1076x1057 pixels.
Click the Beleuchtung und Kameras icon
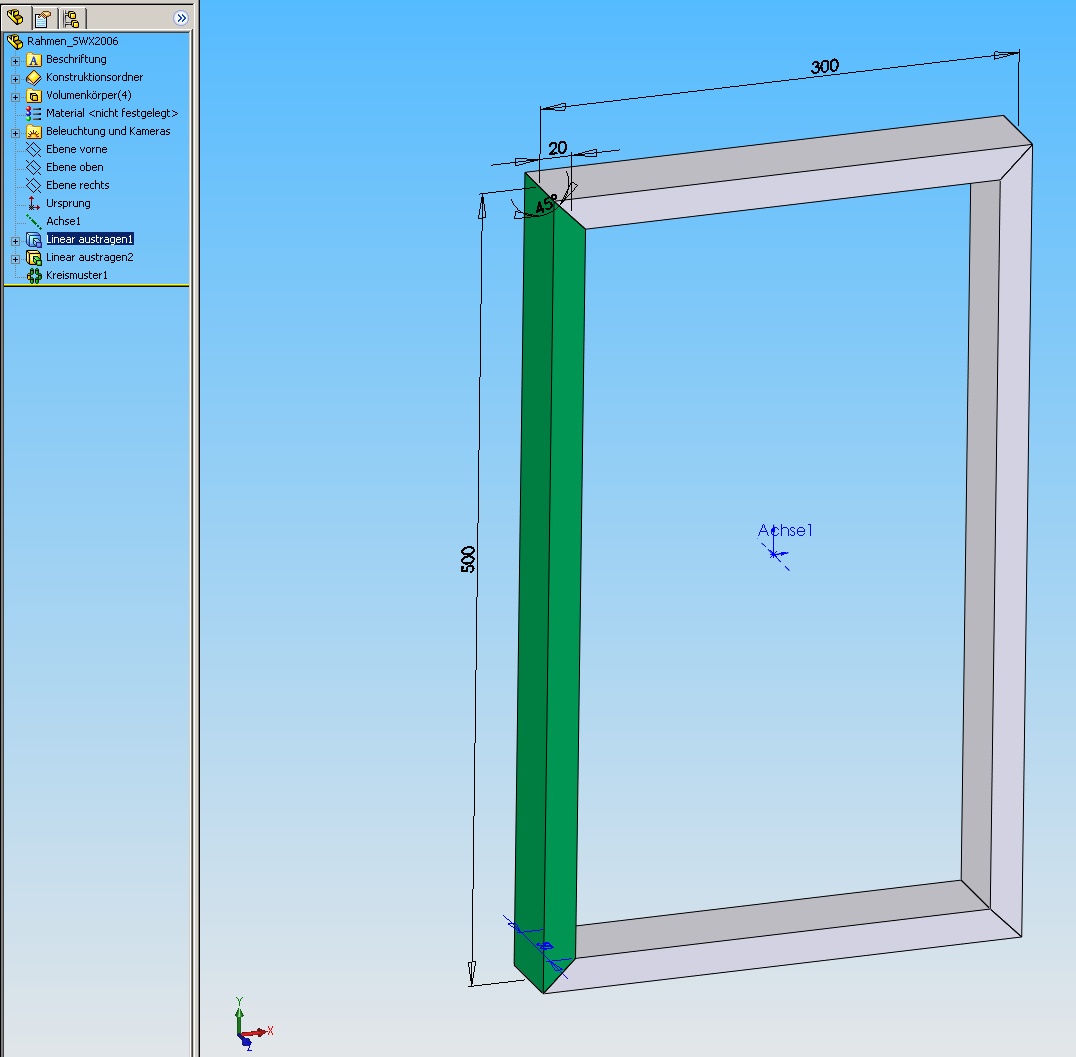(x=34, y=131)
